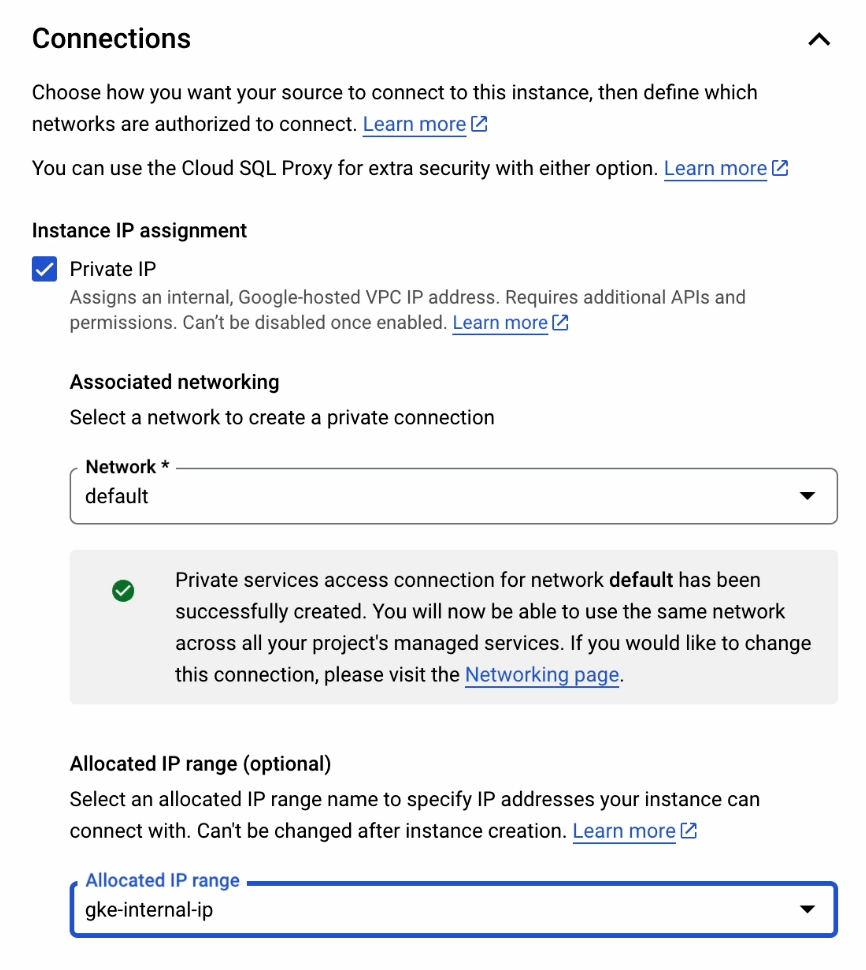This screenshot has height=970, width=866.
Task: Click external-link icon after authorized networks Learn more
Action: [x=480, y=125]
